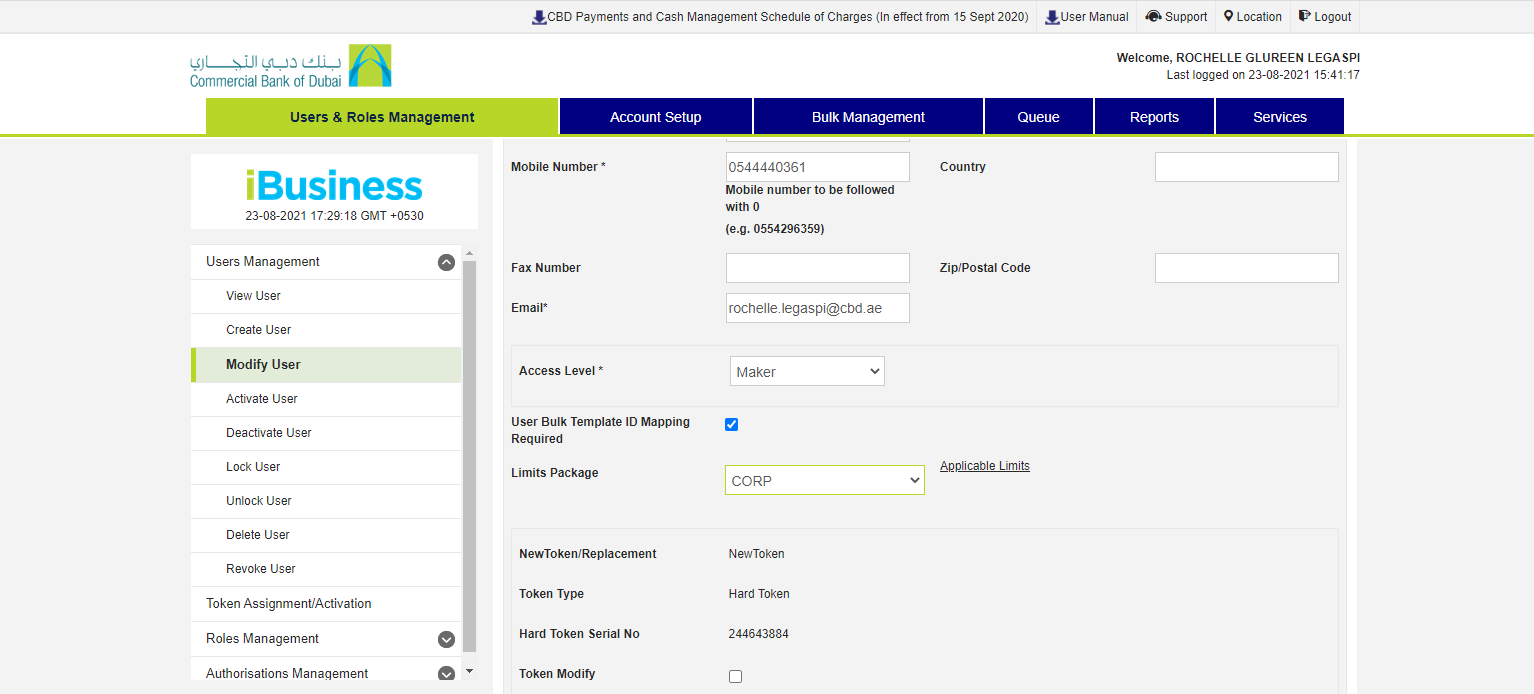Select Create User in the sidebar

click(x=258, y=330)
